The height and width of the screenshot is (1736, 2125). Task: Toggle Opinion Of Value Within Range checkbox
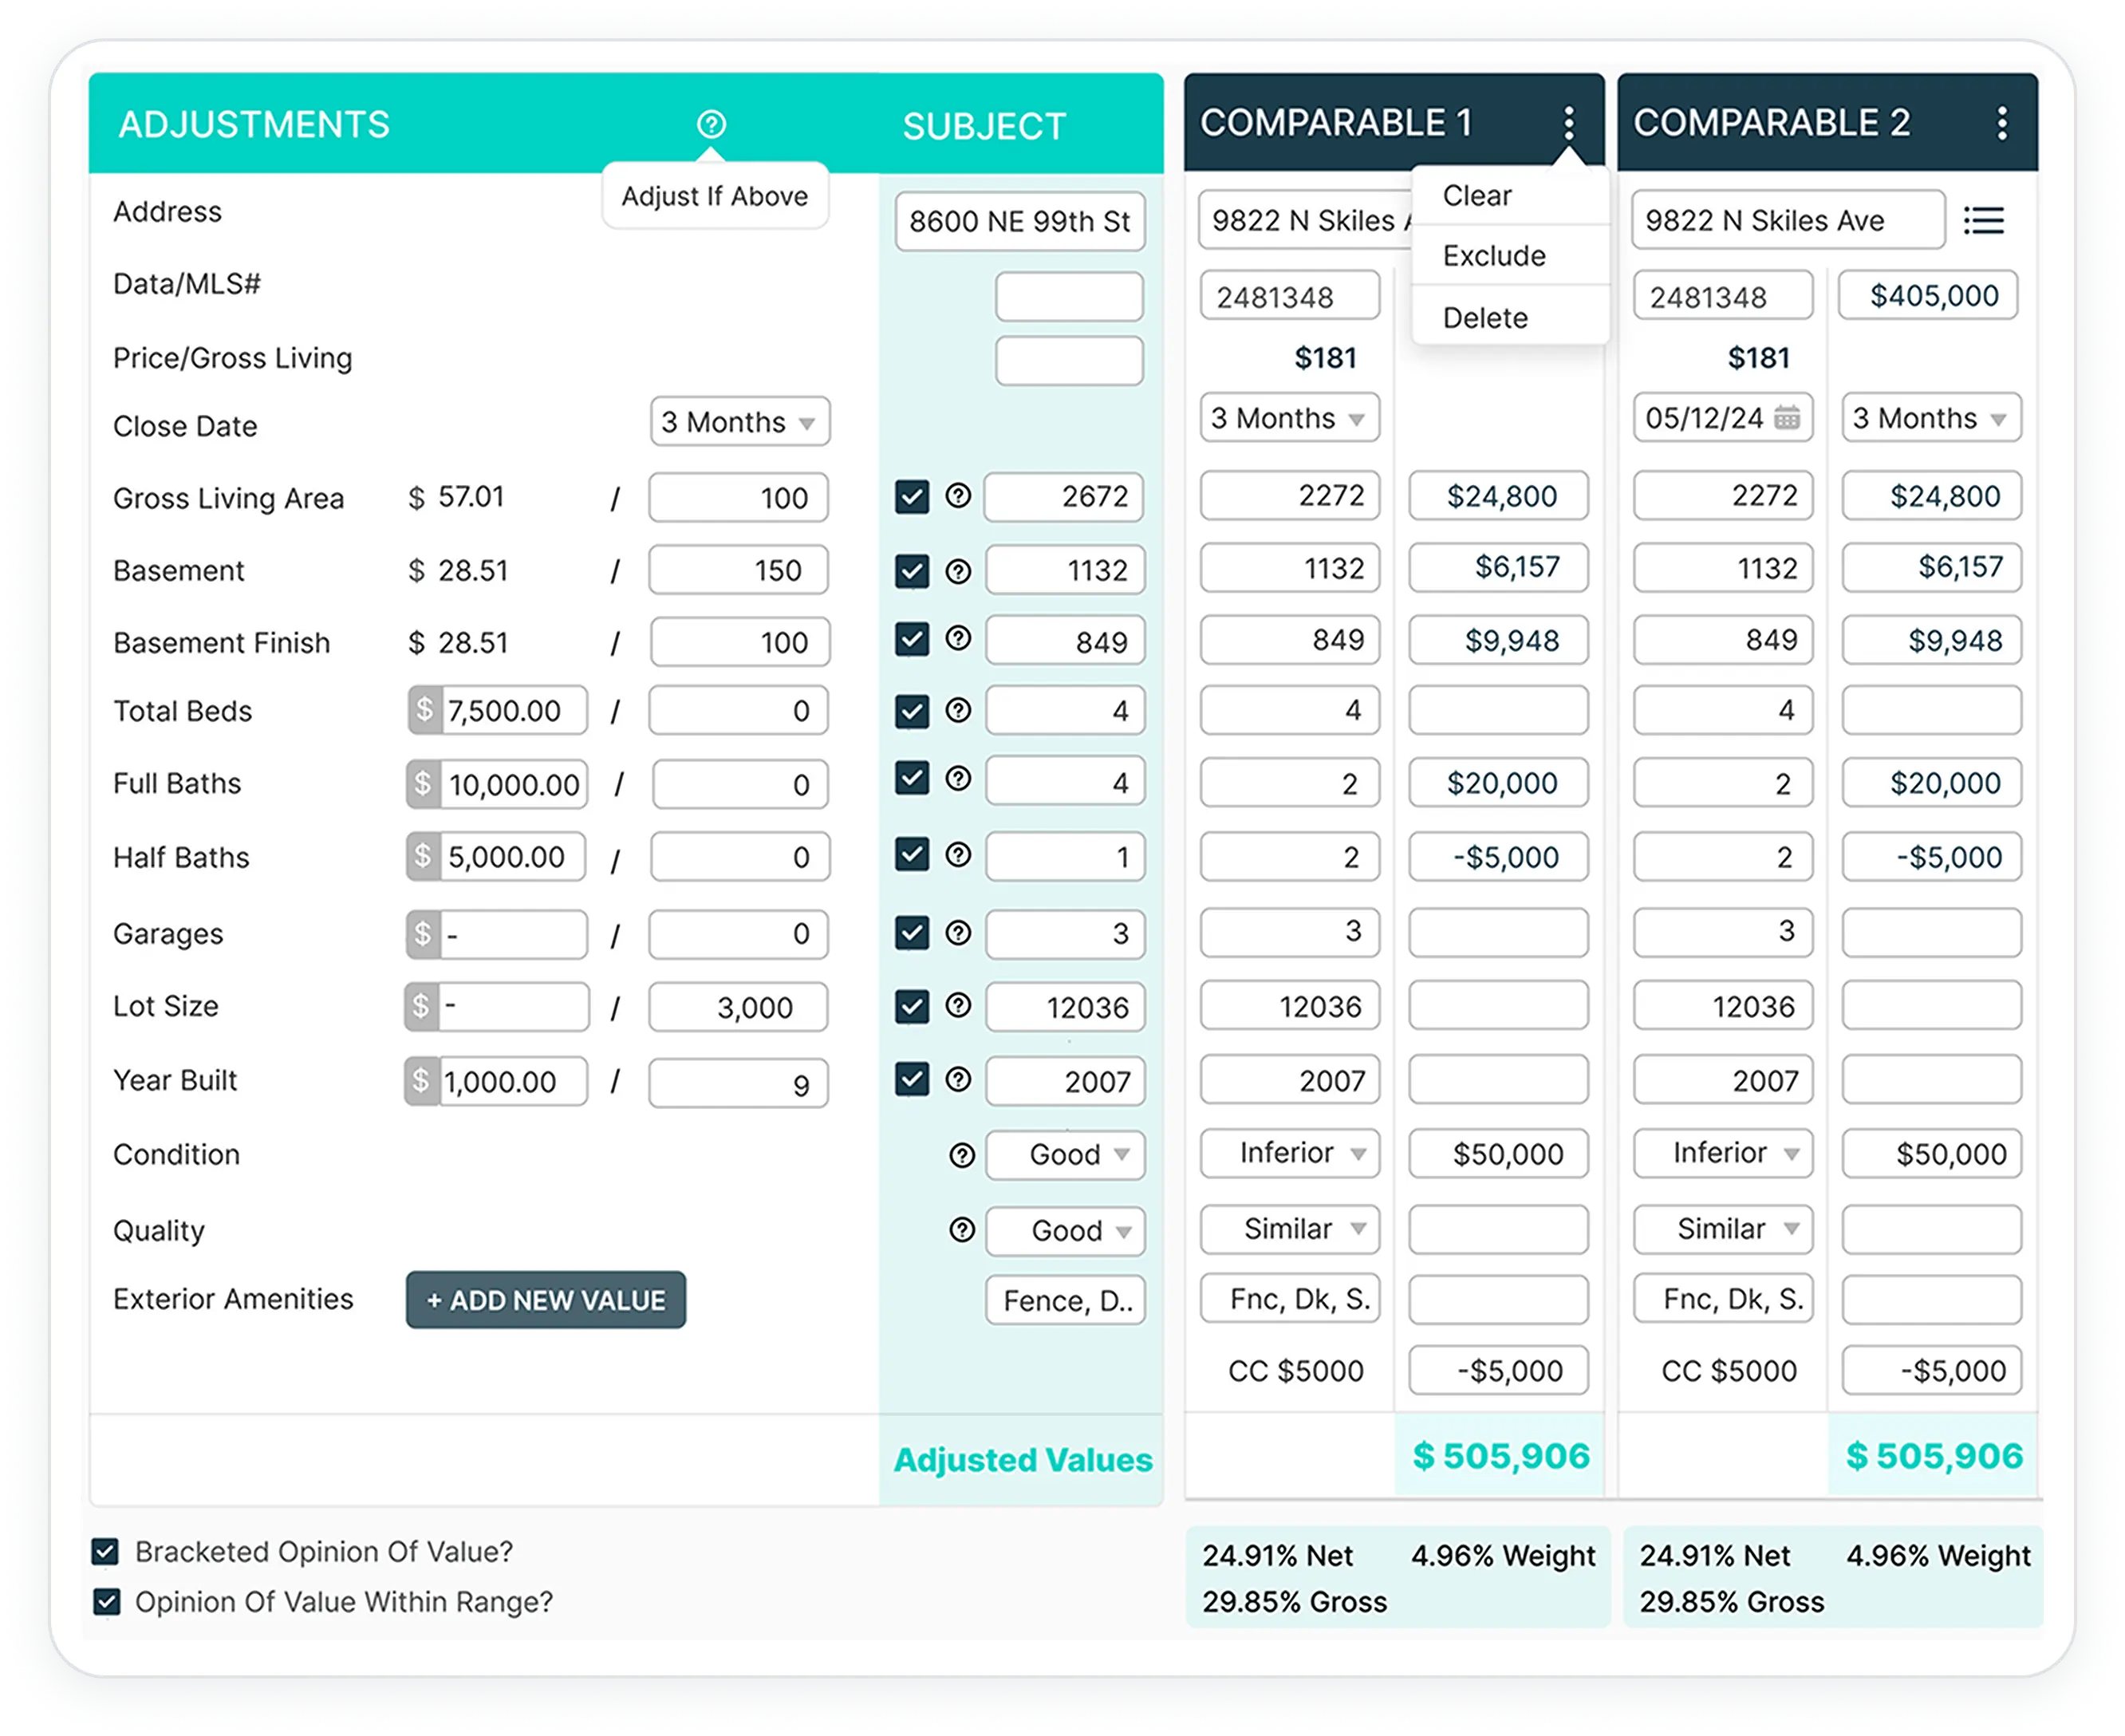(x=106, y=1602)
